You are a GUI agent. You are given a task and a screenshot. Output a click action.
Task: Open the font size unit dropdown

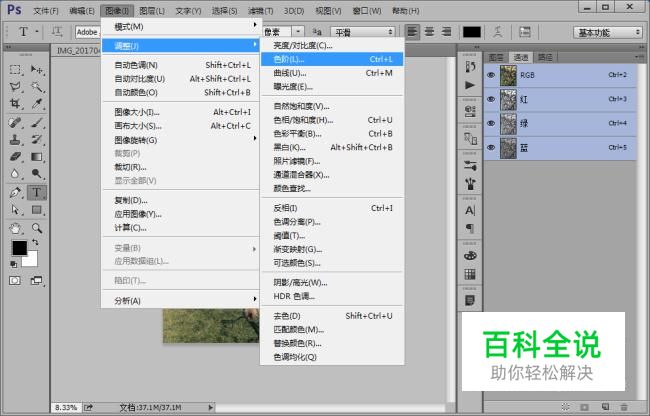click(x=298, y=32)
